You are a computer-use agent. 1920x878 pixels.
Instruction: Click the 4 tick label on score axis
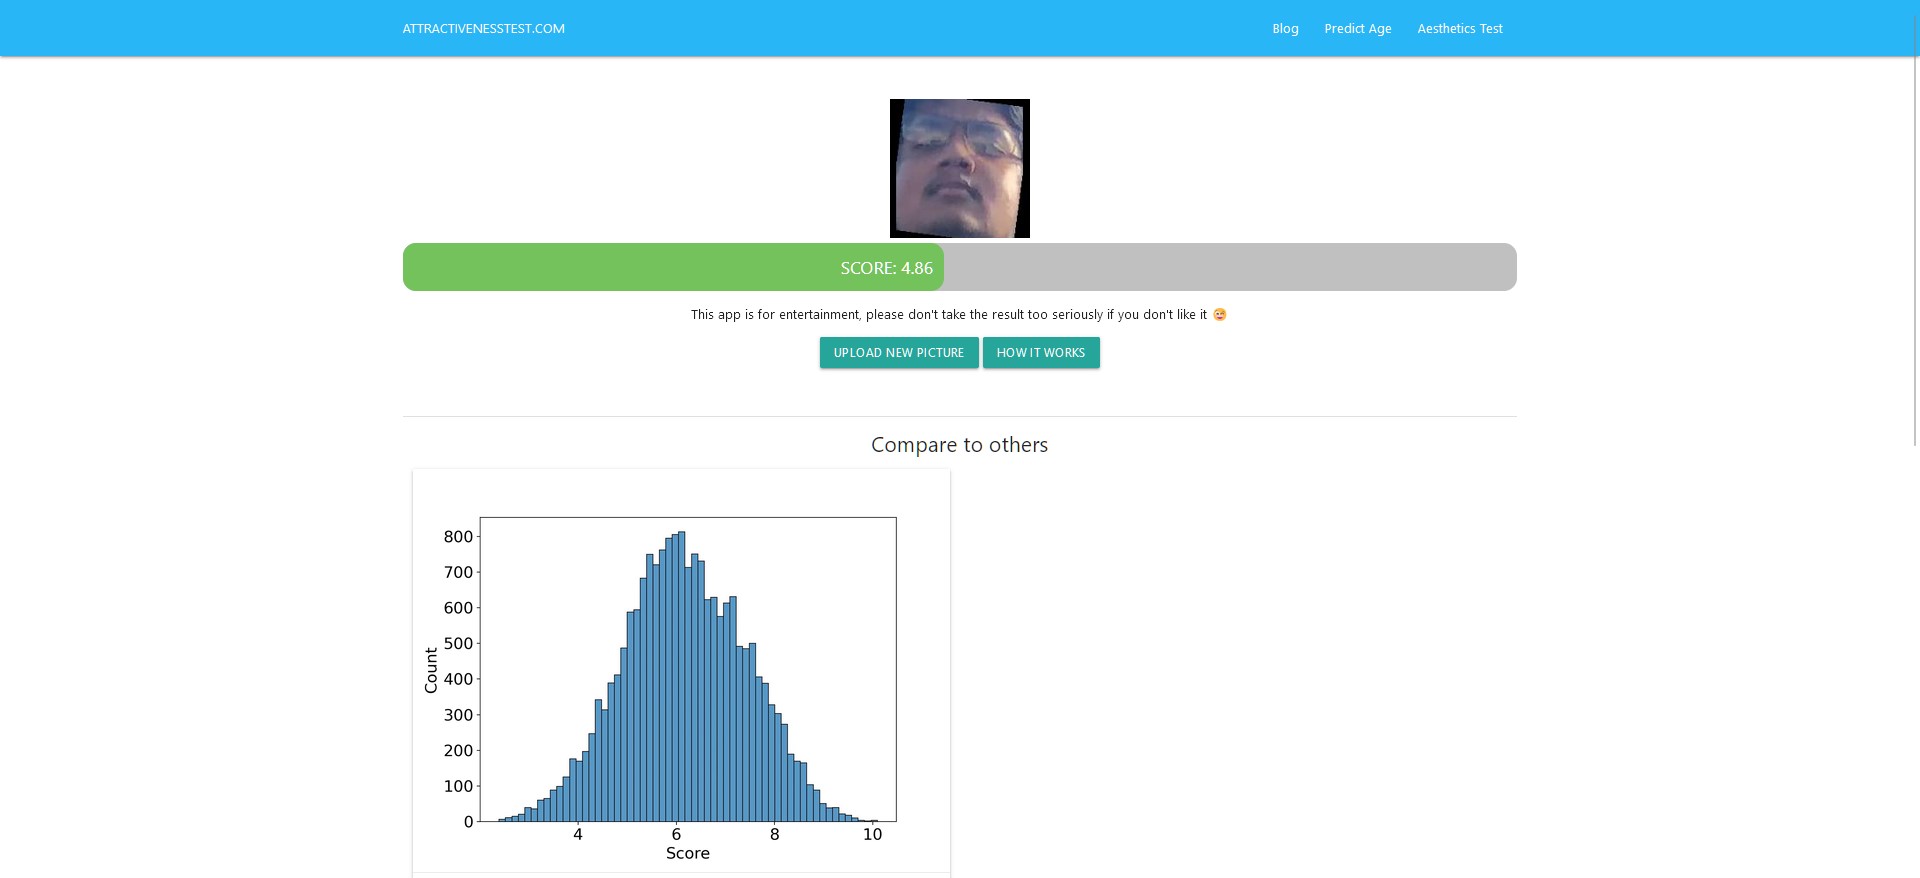point(578,834)
